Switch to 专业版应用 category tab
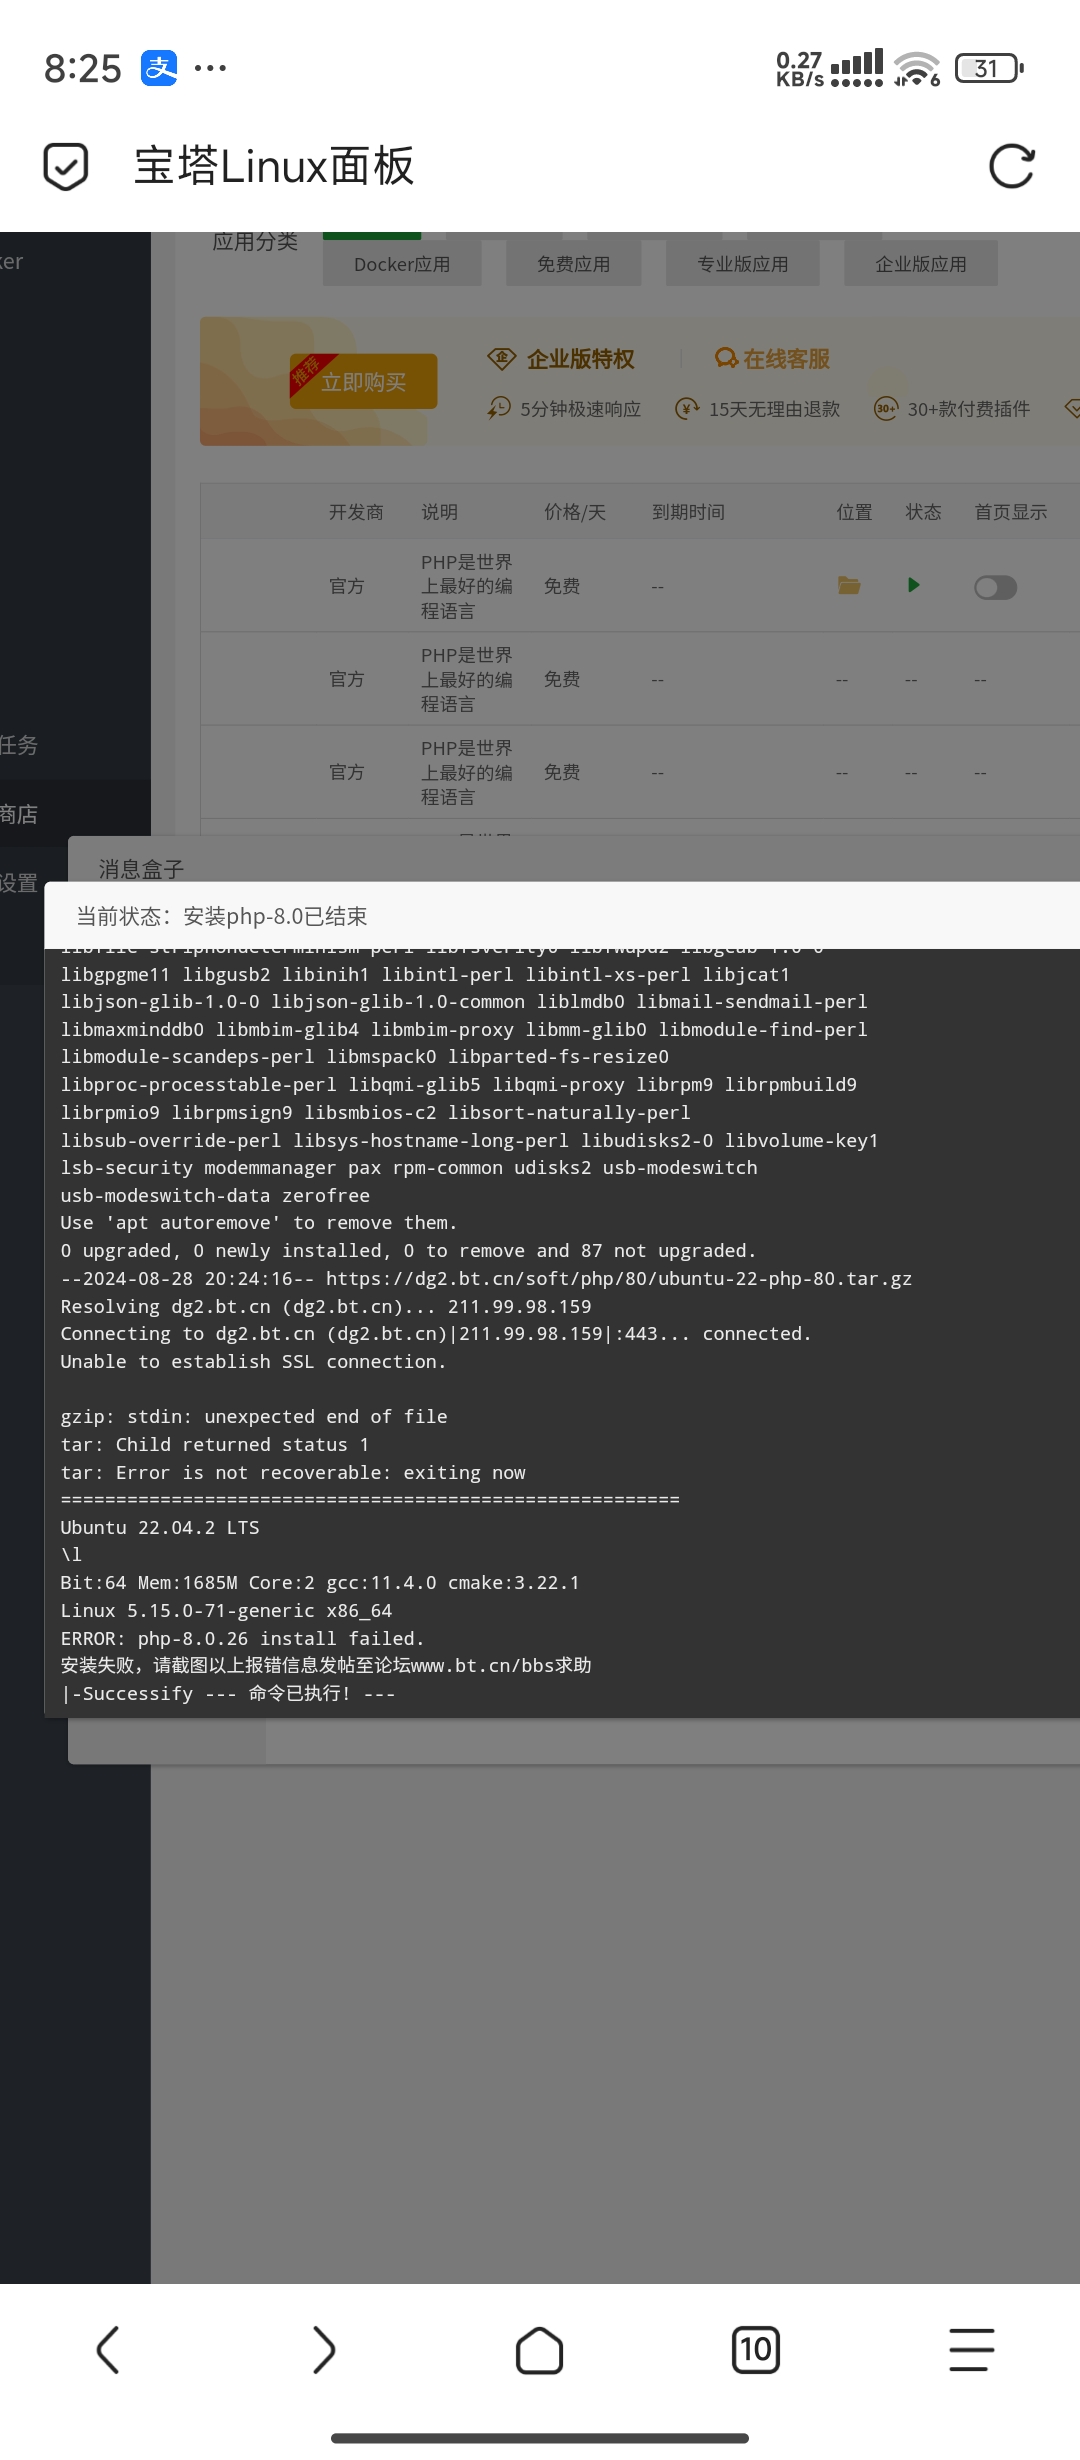 743,264
